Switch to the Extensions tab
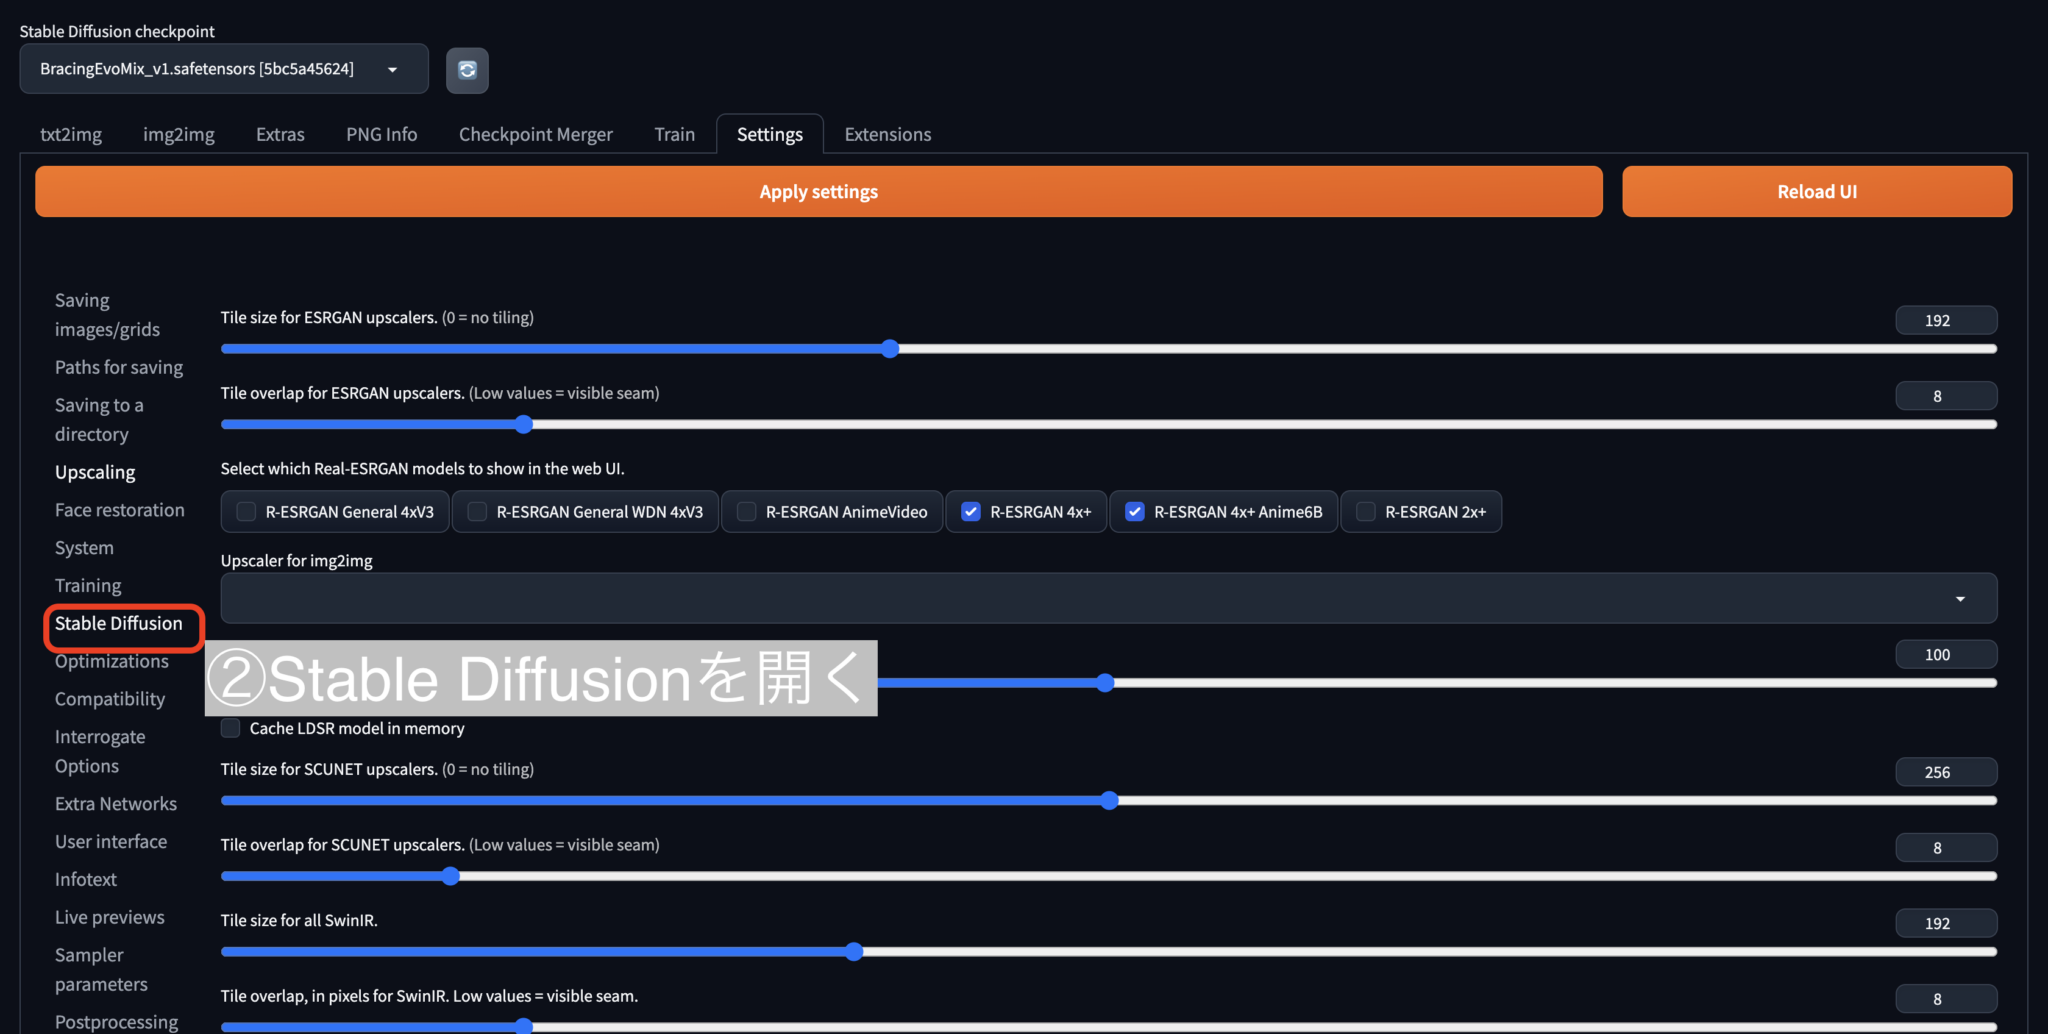2048x1034 pixels. click(x=886, y=134)
